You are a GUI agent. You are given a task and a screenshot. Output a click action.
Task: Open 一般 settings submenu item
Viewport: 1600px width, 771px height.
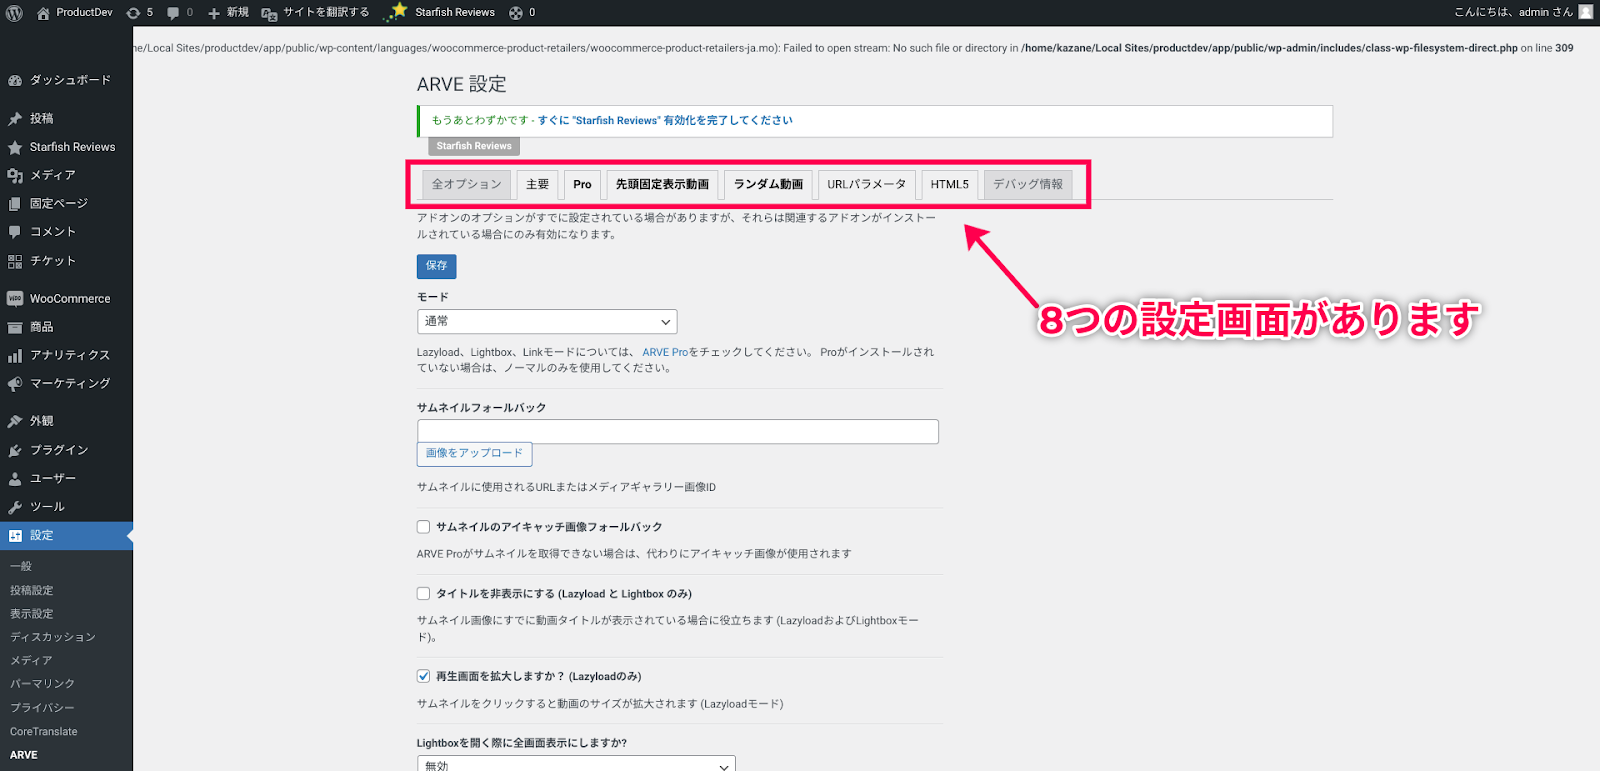21,567
